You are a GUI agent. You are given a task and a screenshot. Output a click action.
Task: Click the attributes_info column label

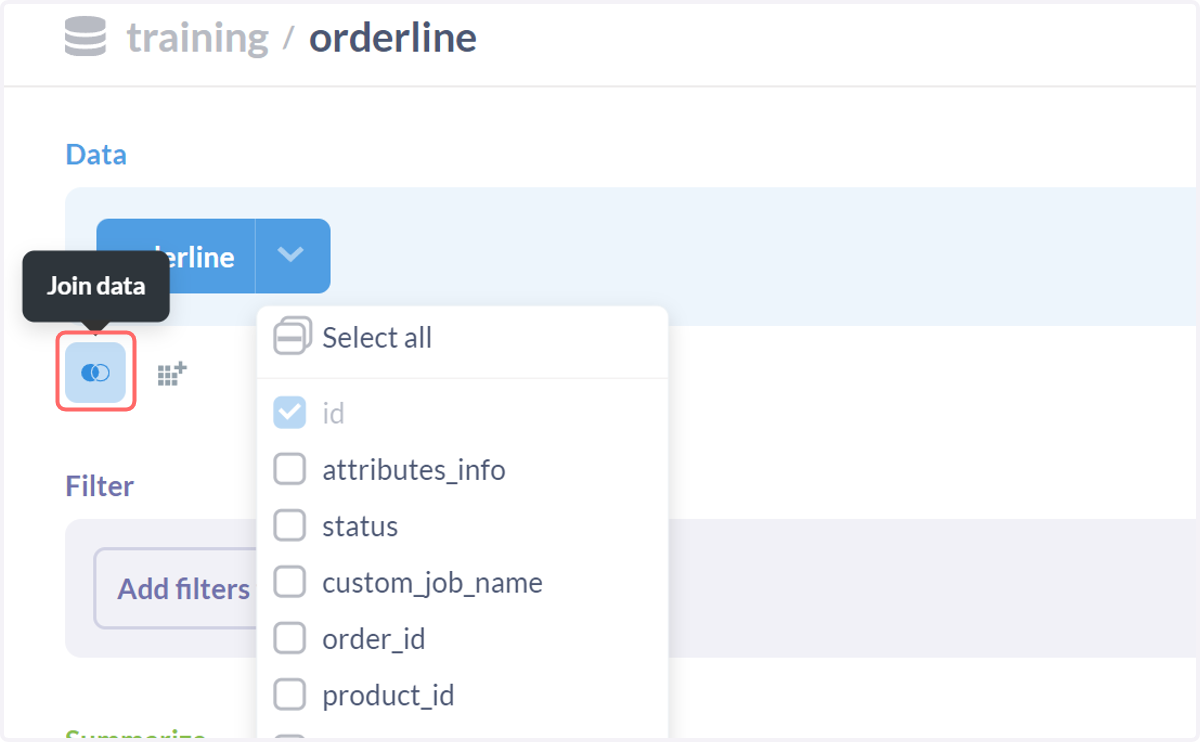point(414,469)
